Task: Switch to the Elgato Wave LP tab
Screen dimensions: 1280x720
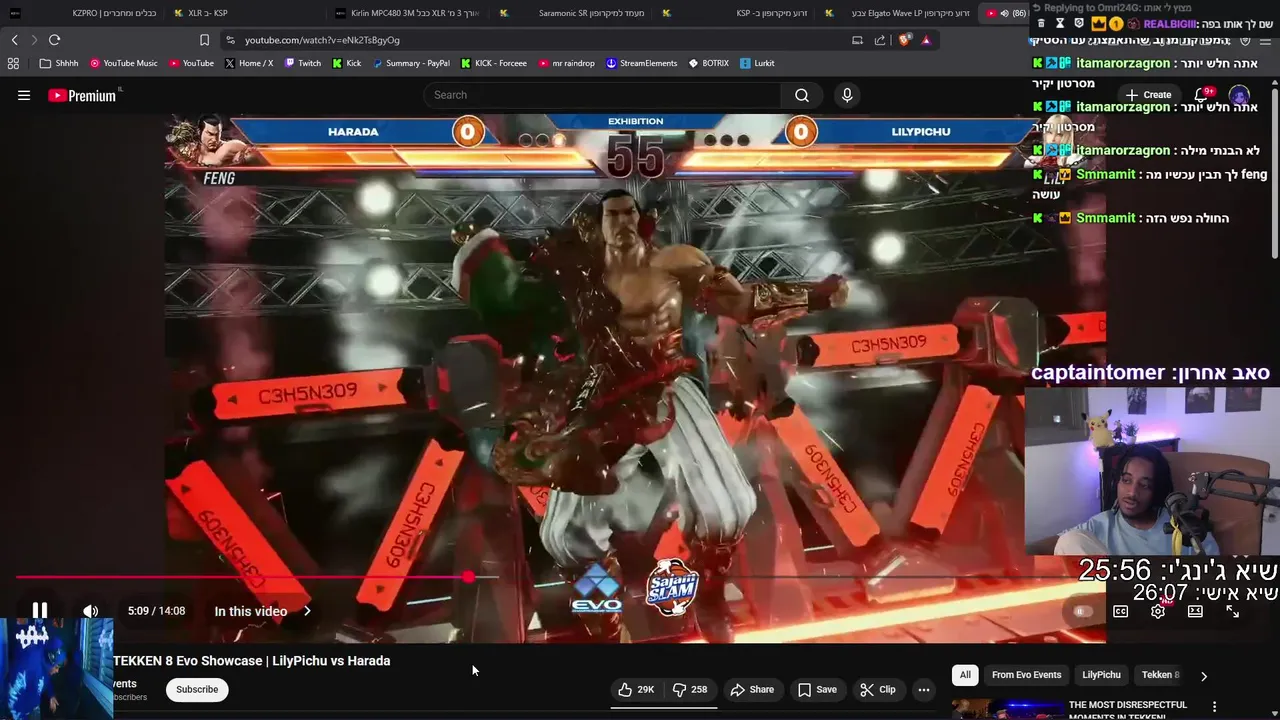Action: [900, 13]
